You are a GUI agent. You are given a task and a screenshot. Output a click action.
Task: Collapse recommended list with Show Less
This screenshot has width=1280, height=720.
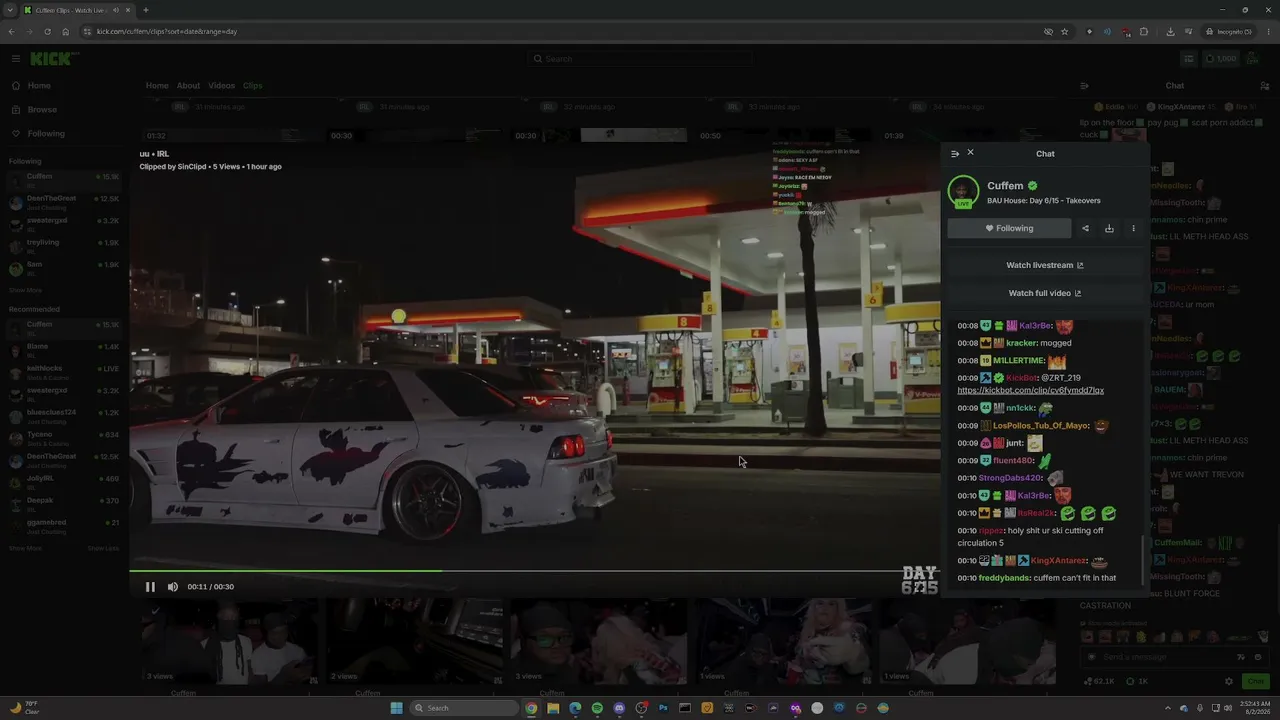pos(103,548)
